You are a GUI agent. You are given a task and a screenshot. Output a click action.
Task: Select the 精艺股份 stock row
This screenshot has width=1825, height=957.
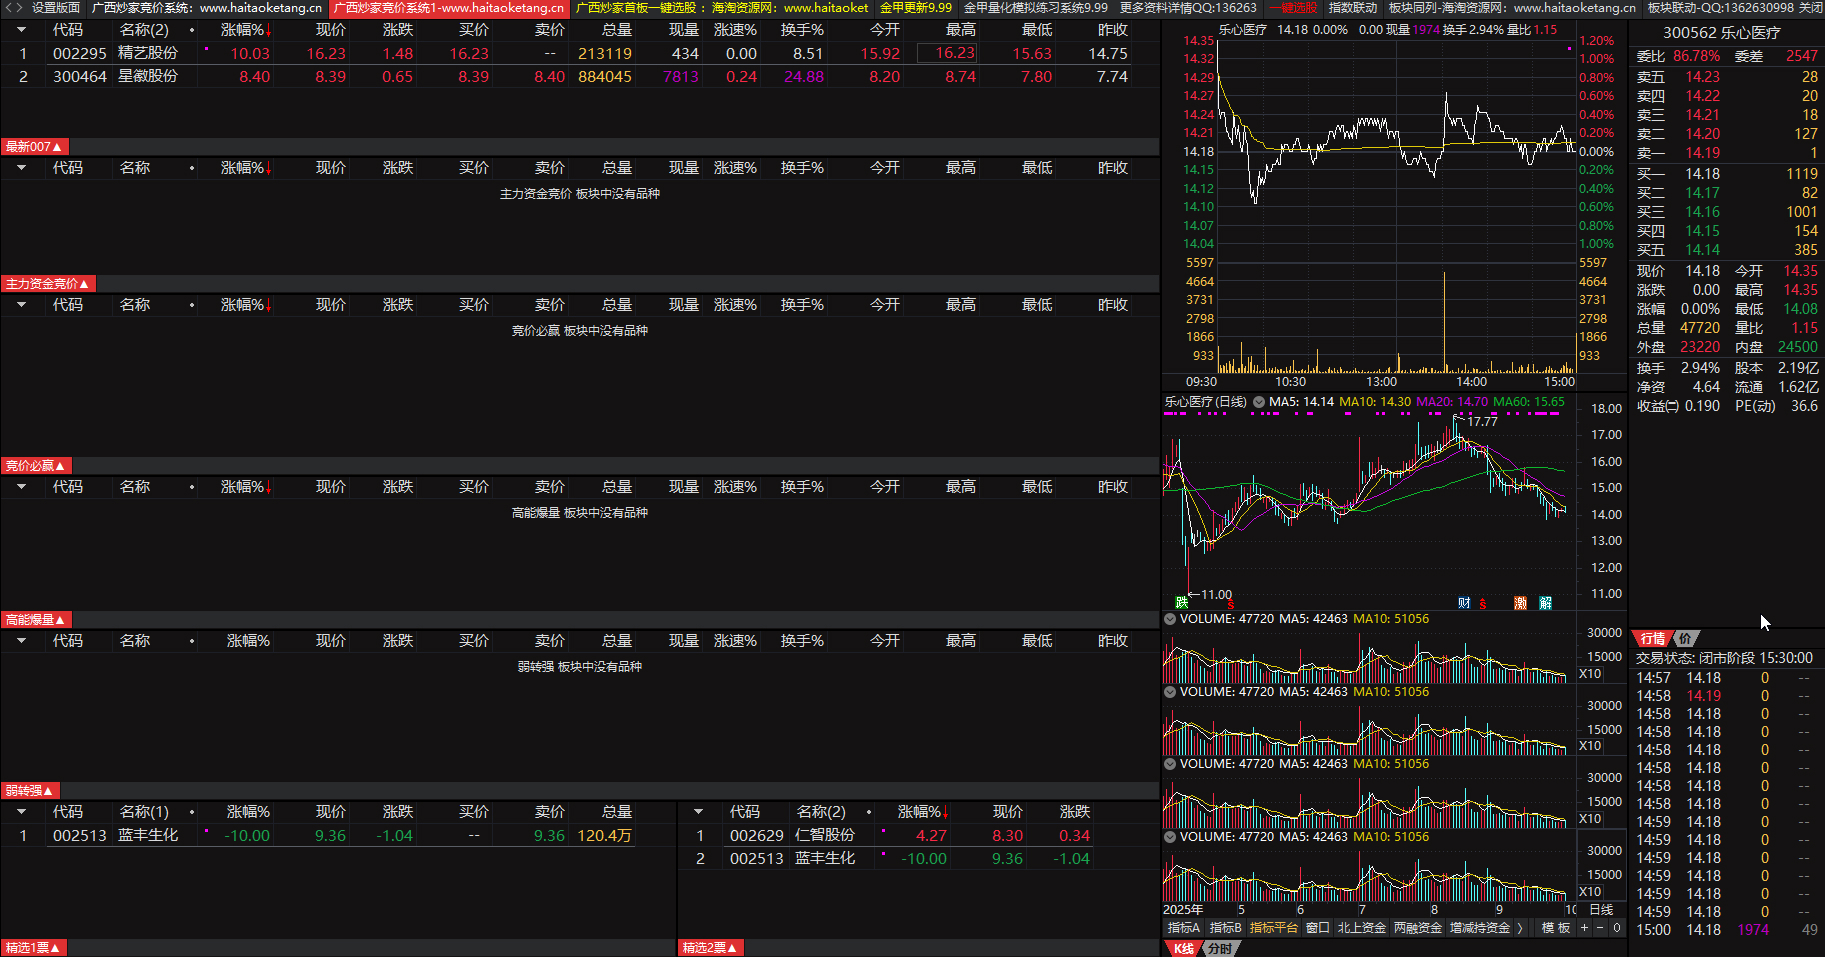coord(148,53)
